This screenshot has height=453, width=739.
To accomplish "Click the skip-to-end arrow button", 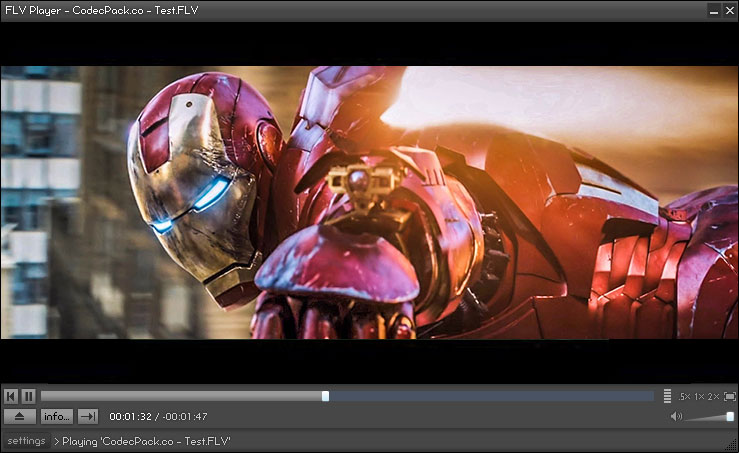I will 88,416.
